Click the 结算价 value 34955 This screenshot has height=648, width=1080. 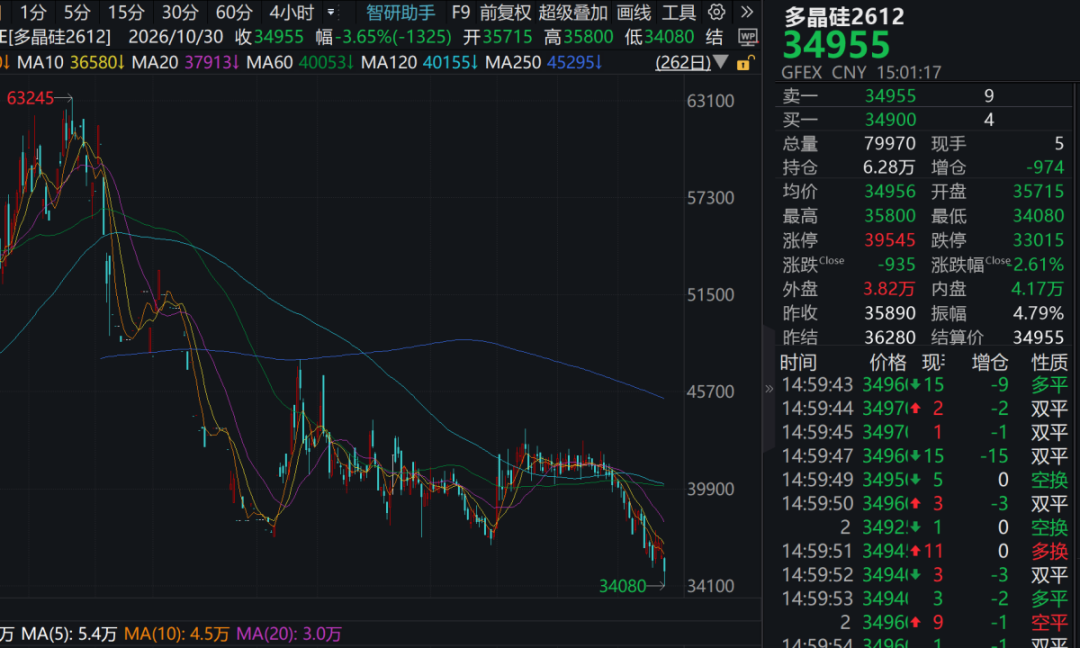coord(1038,337)
